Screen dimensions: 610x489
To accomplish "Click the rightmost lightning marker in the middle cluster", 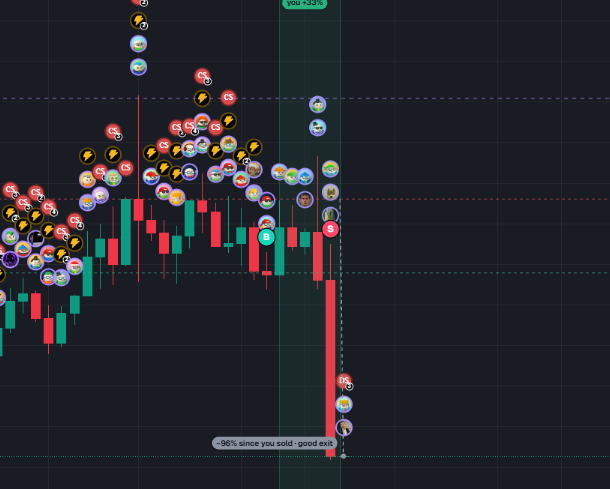I will click(254, 147).
